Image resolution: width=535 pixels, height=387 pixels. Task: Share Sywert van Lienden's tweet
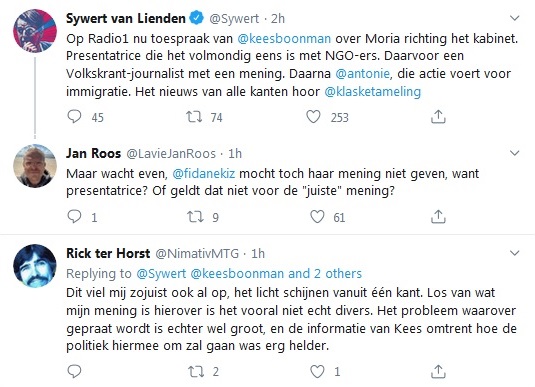[438, 117]
